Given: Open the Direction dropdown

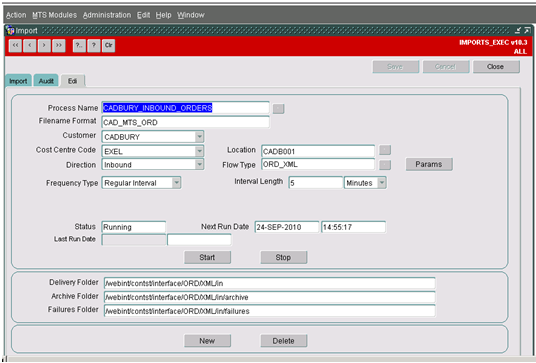Looking at the screenshot, I should pyautogui.click(x=199, y=164).
